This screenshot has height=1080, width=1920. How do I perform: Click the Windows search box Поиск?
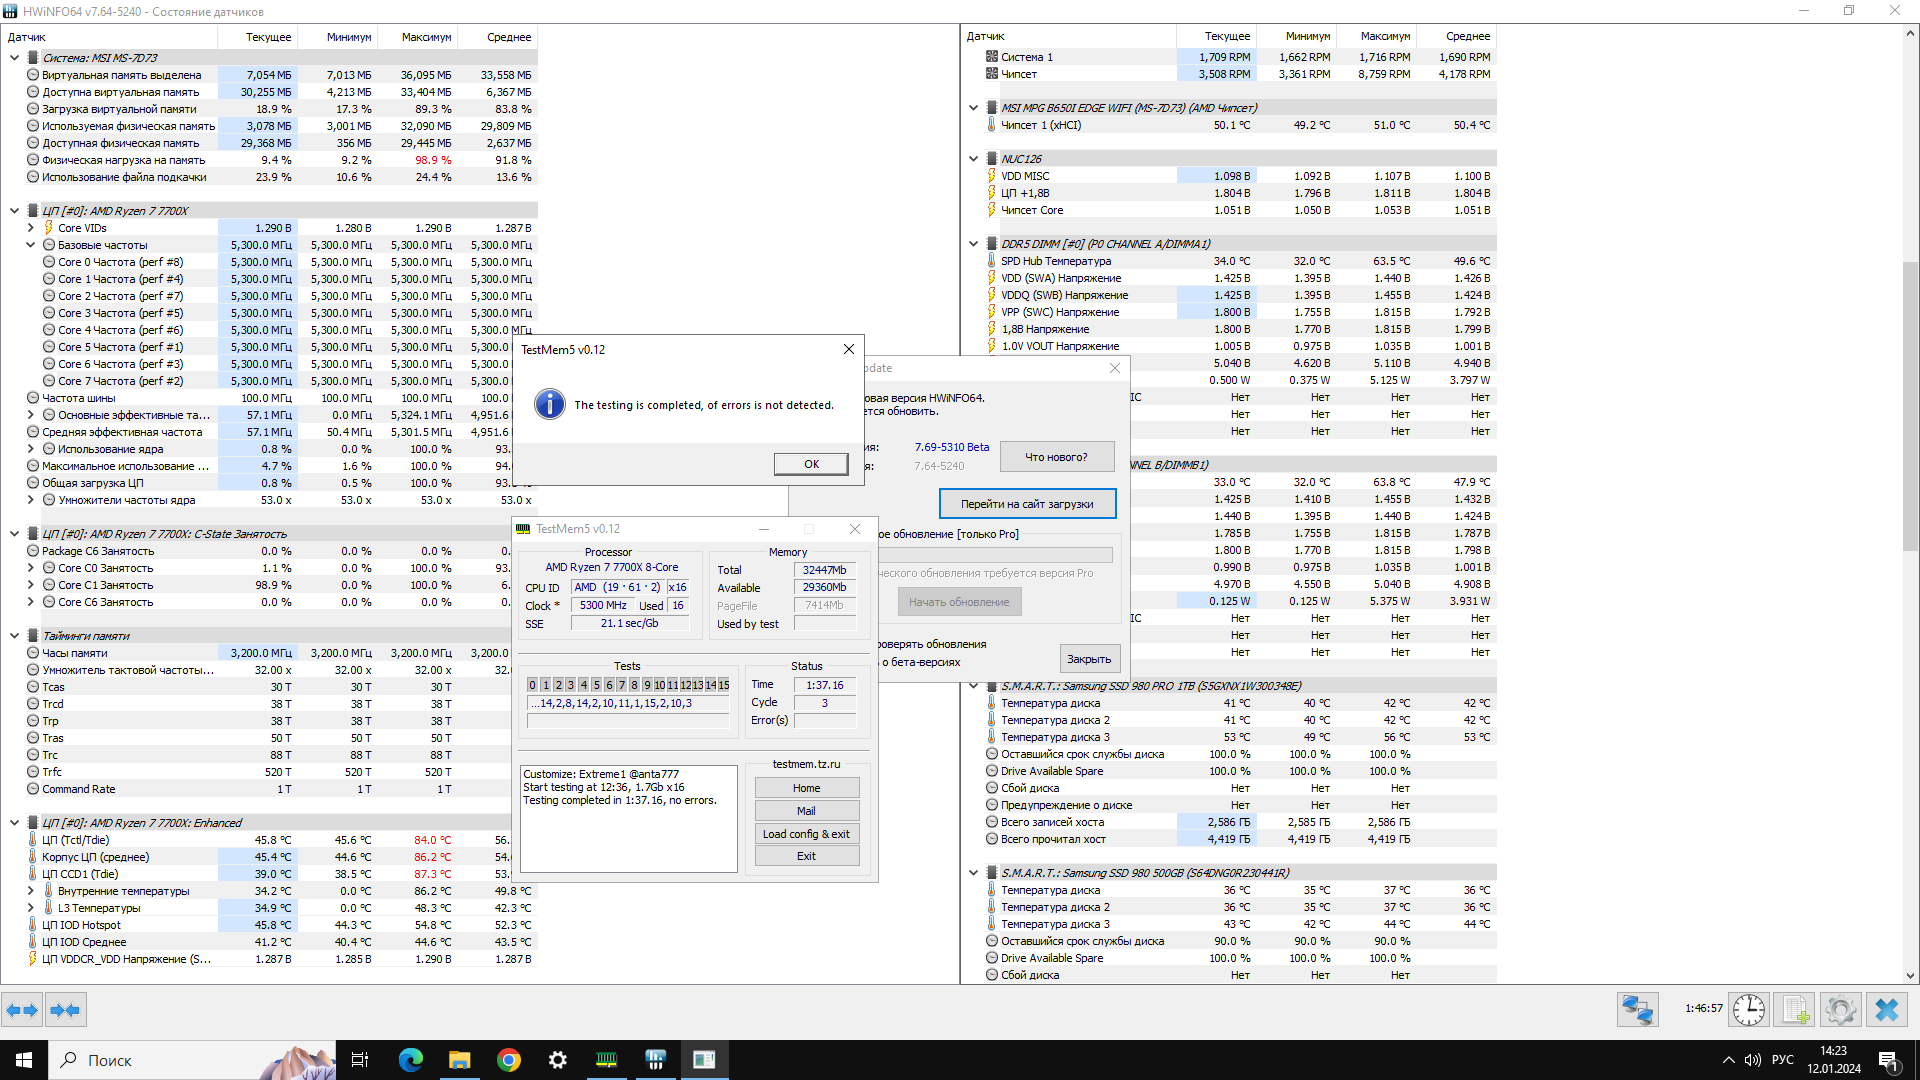pos(110,1060)
